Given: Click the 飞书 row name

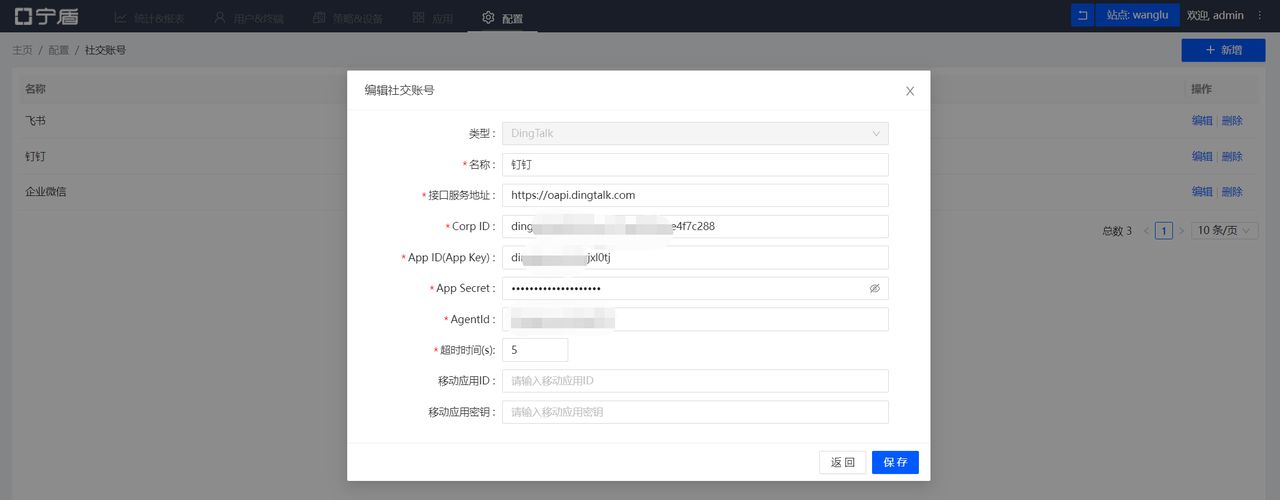Looking at the screenshot, I should [35, 121].
